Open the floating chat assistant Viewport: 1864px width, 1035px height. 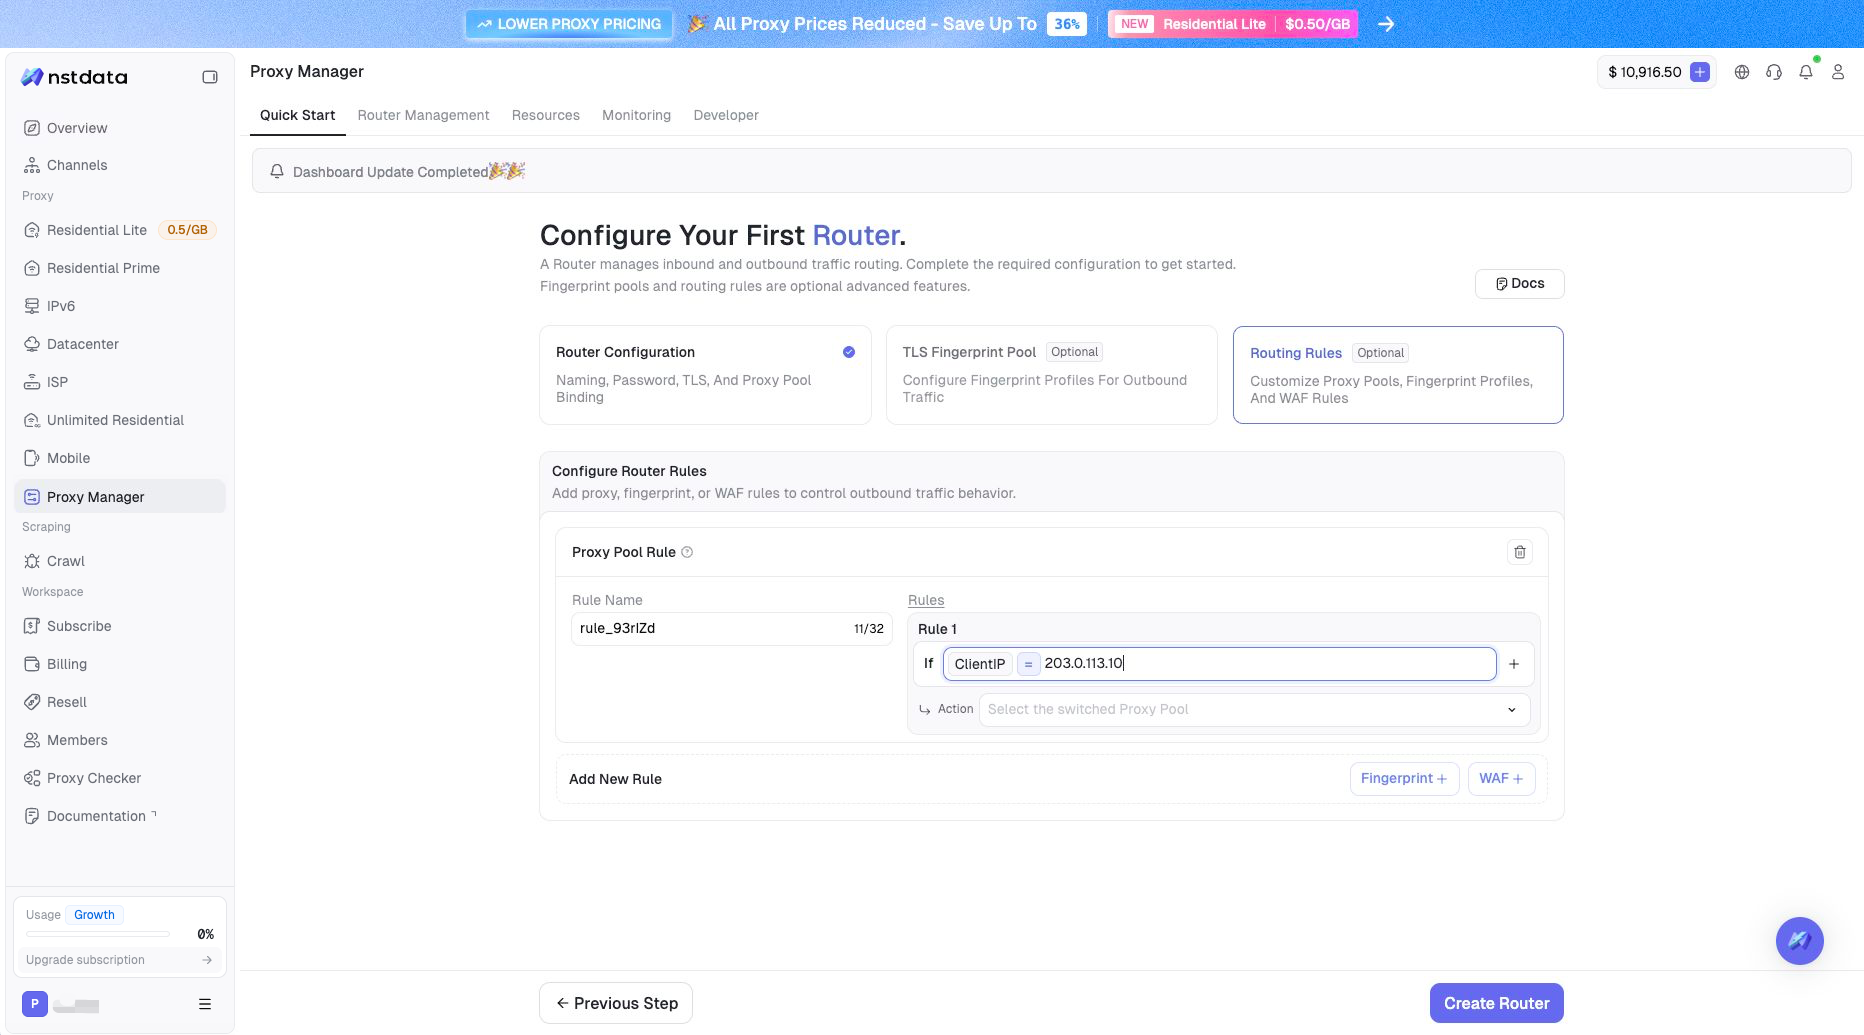click(x=1799, y=941)
